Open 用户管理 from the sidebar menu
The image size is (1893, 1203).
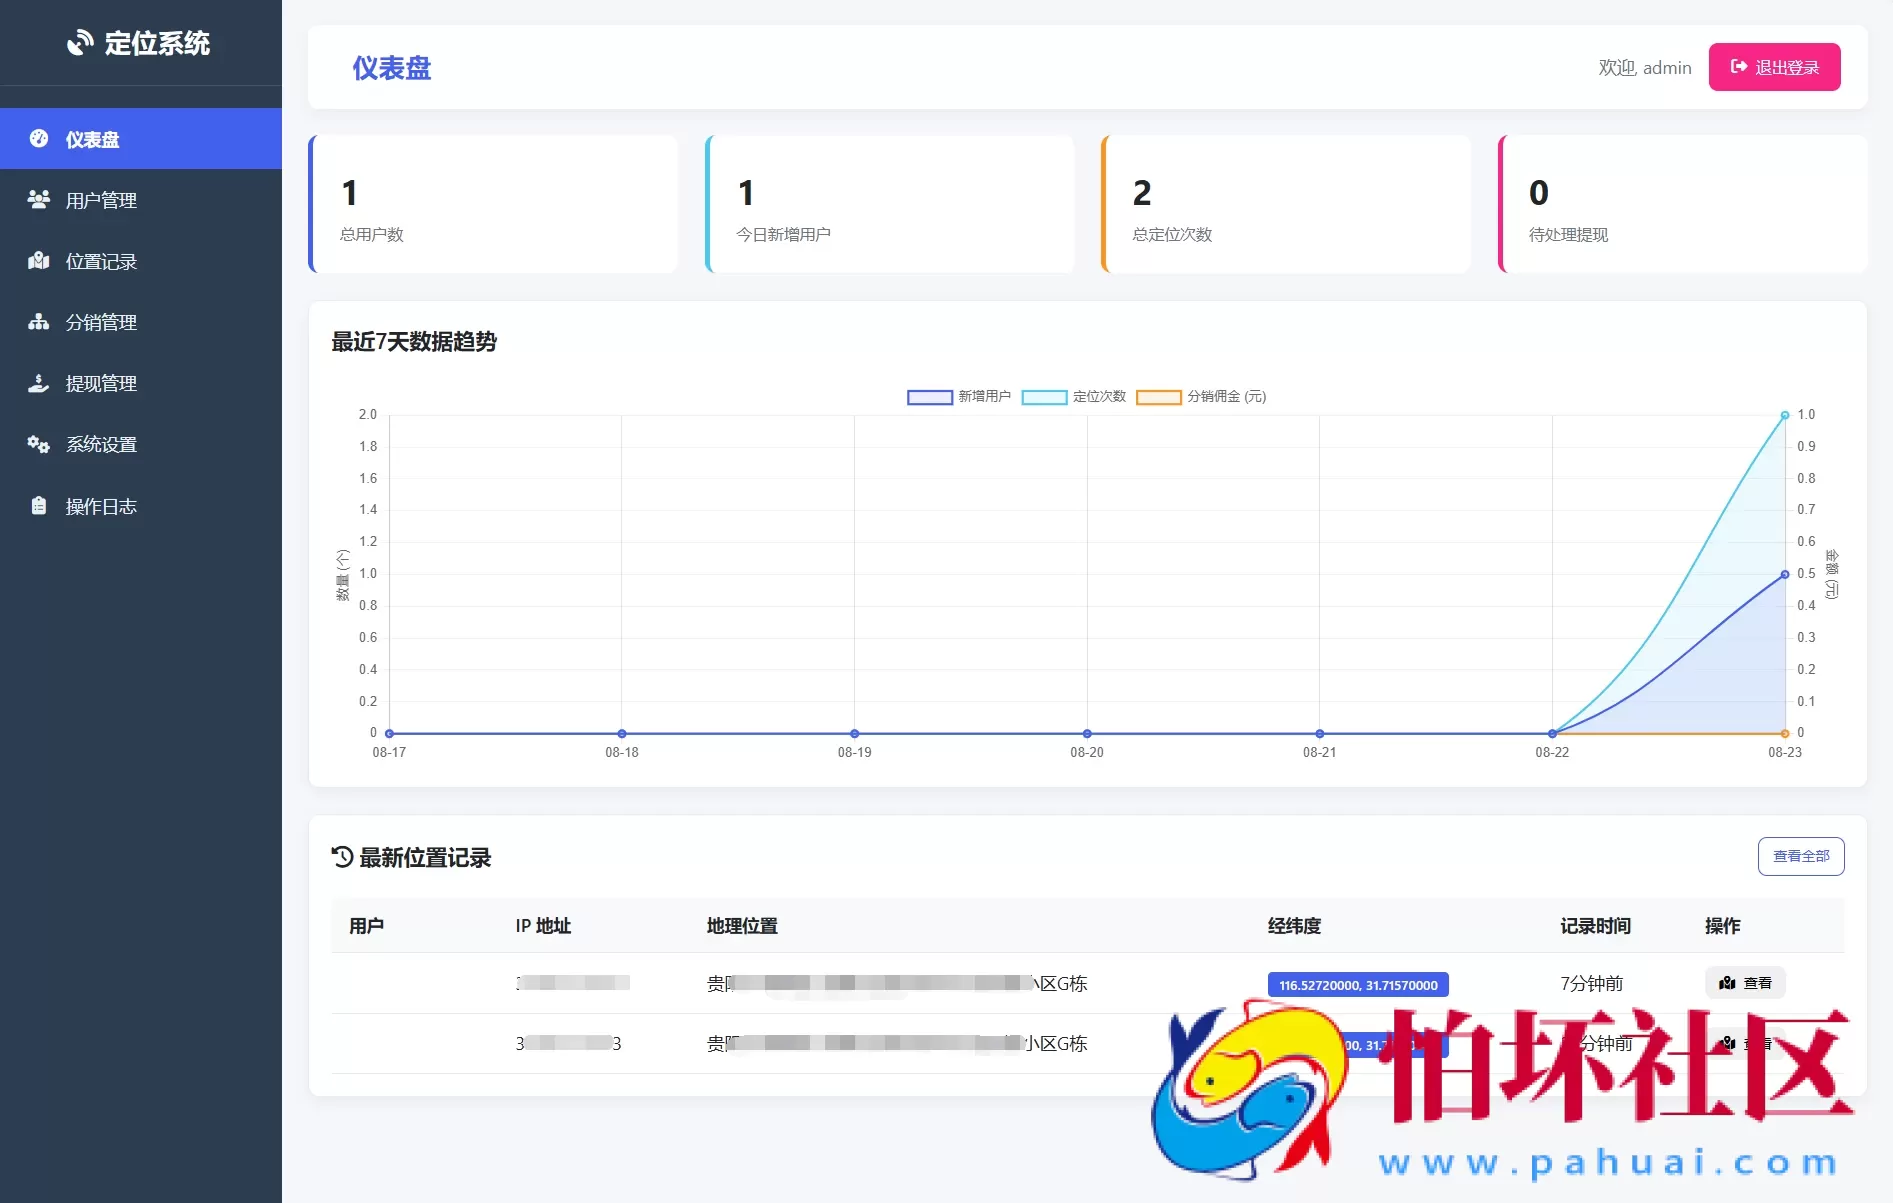(x=100, y=199)
